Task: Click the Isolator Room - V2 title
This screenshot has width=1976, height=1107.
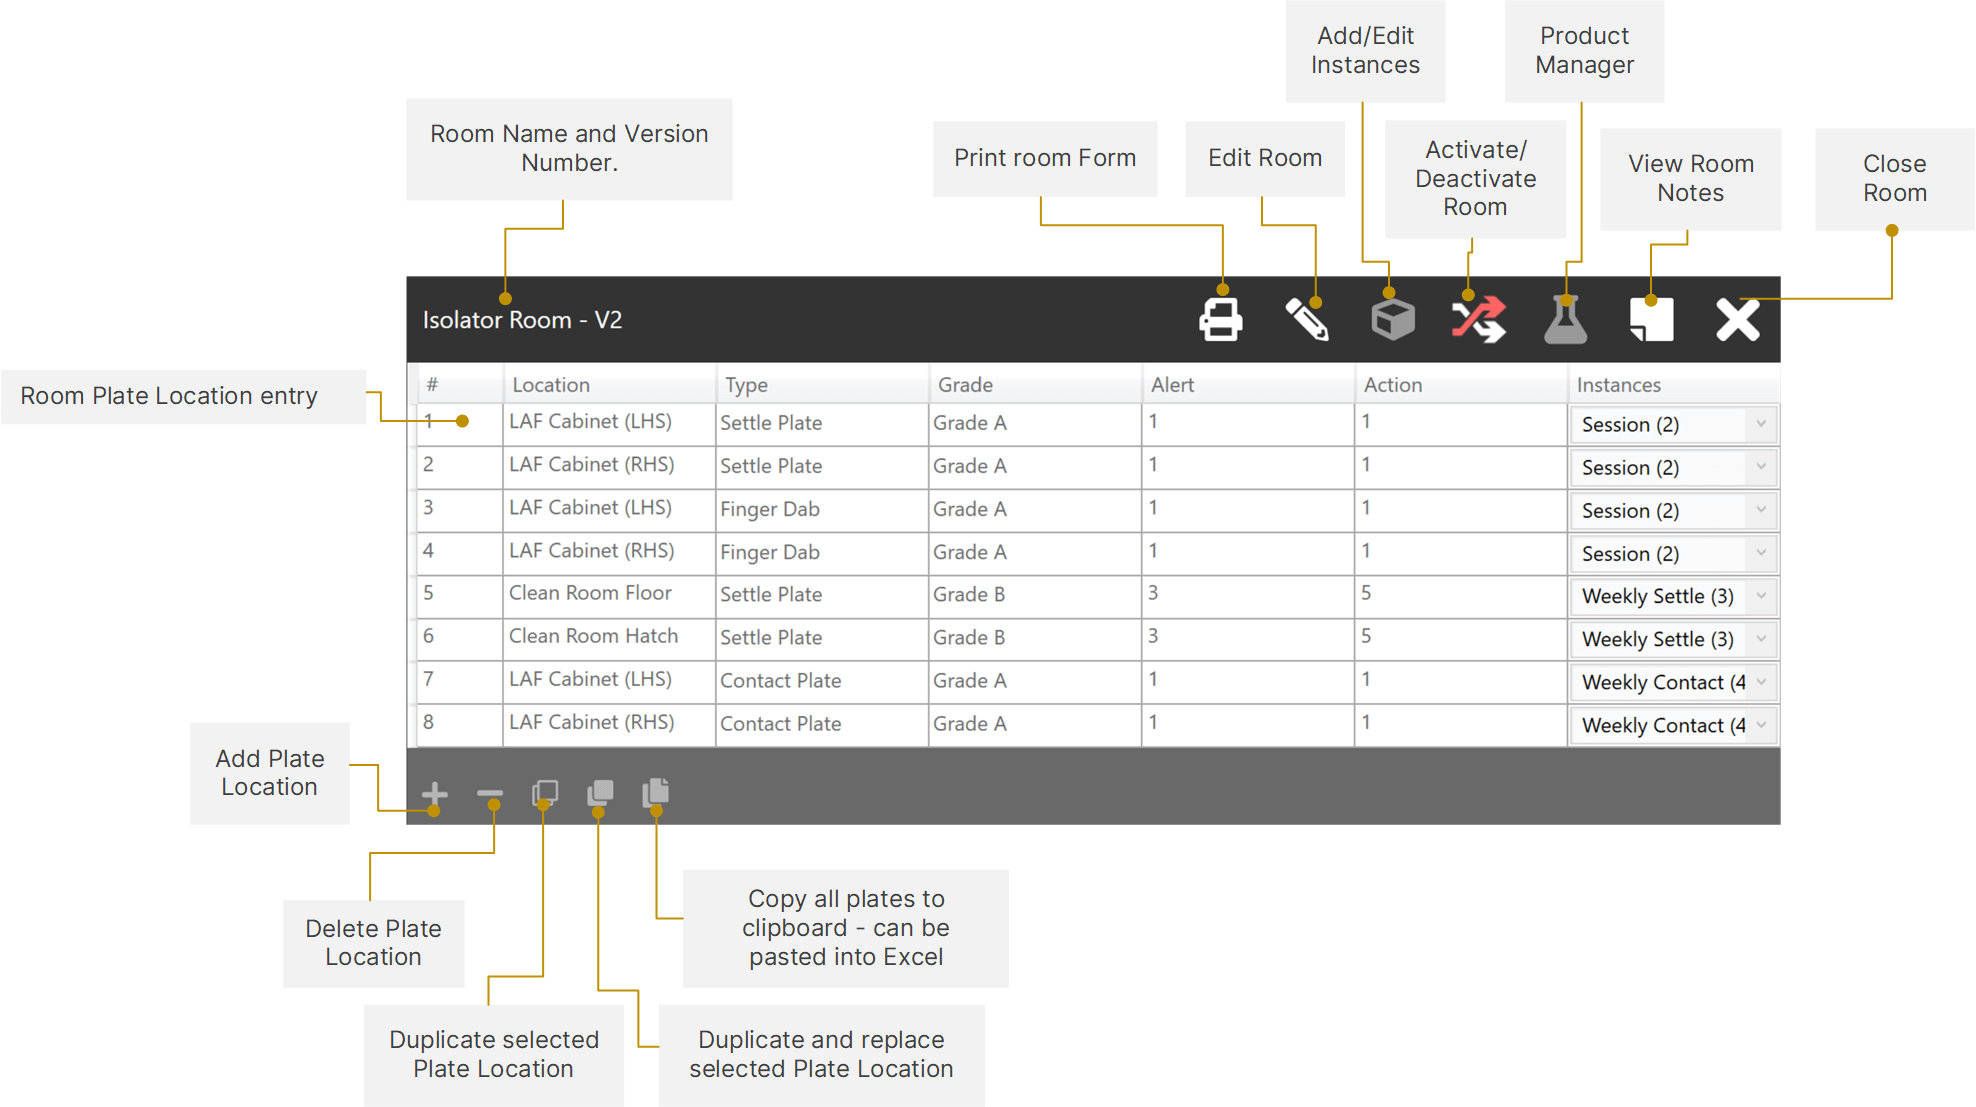Action: 522,320
